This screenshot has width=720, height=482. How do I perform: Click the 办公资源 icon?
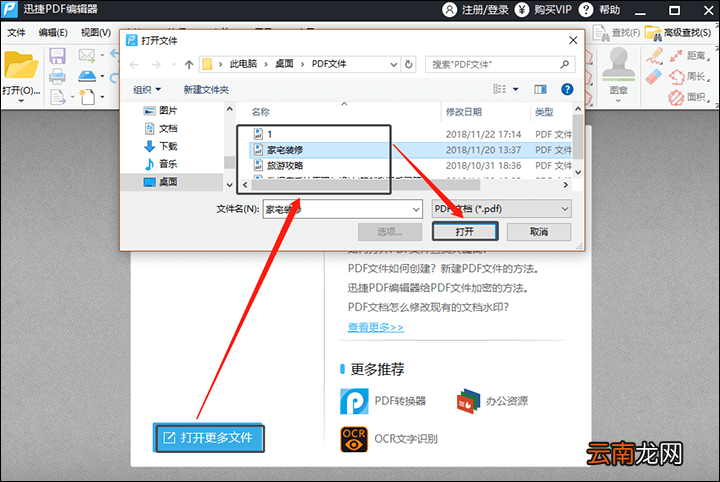pyautogui.click(x=468, y=401)
